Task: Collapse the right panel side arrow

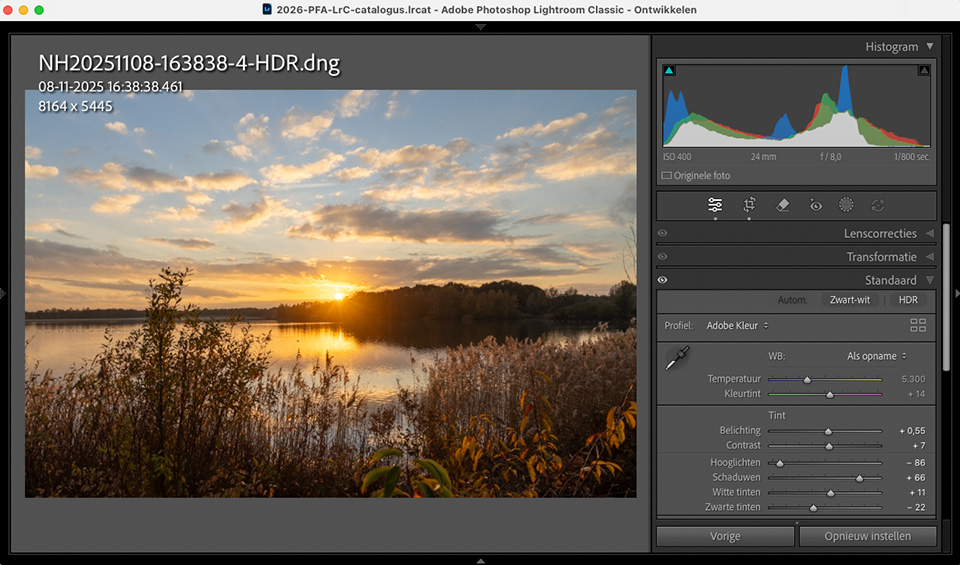Action: click(956, 294)
